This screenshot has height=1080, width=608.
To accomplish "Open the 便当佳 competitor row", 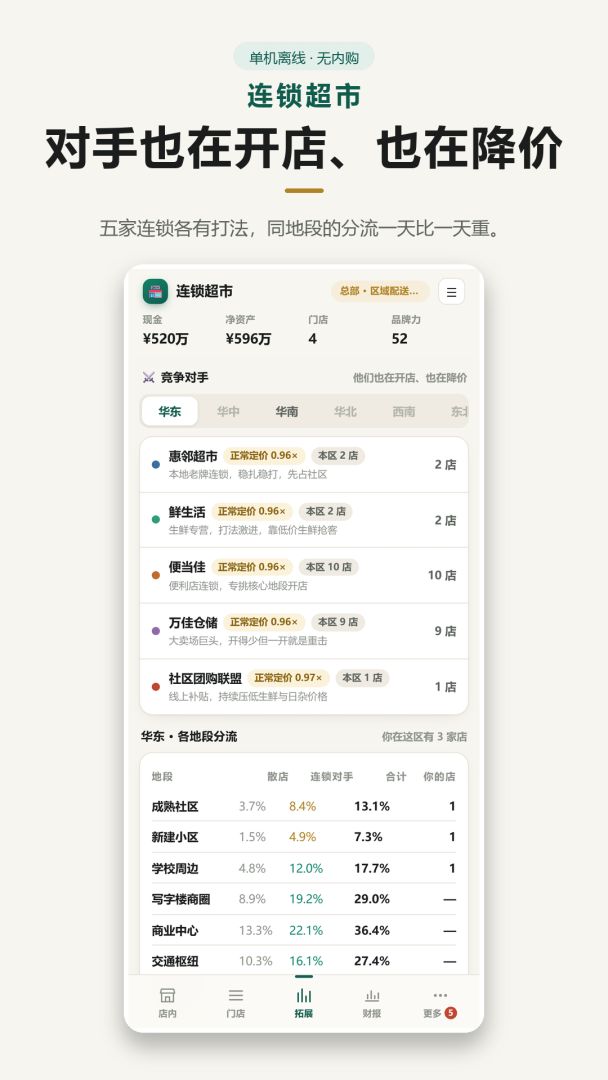I will 304,576.
